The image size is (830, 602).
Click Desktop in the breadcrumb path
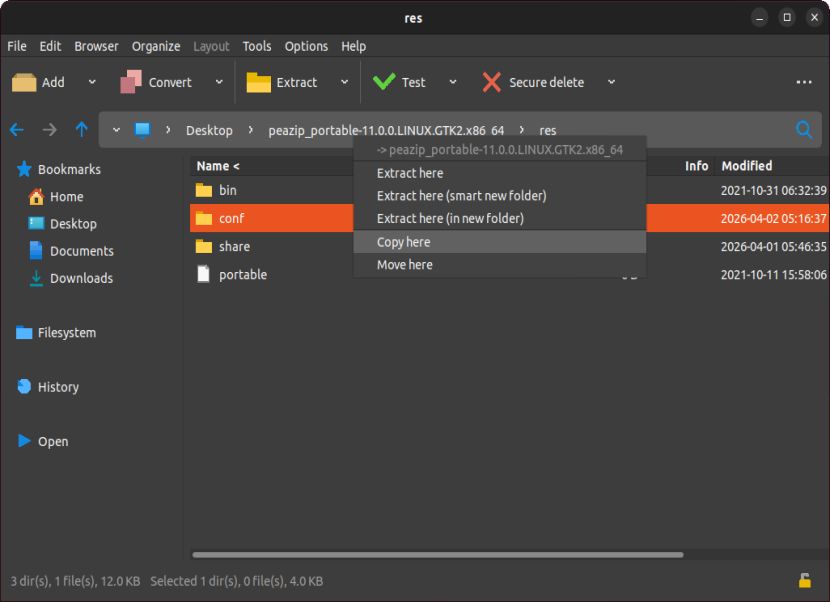click(209, 130)
